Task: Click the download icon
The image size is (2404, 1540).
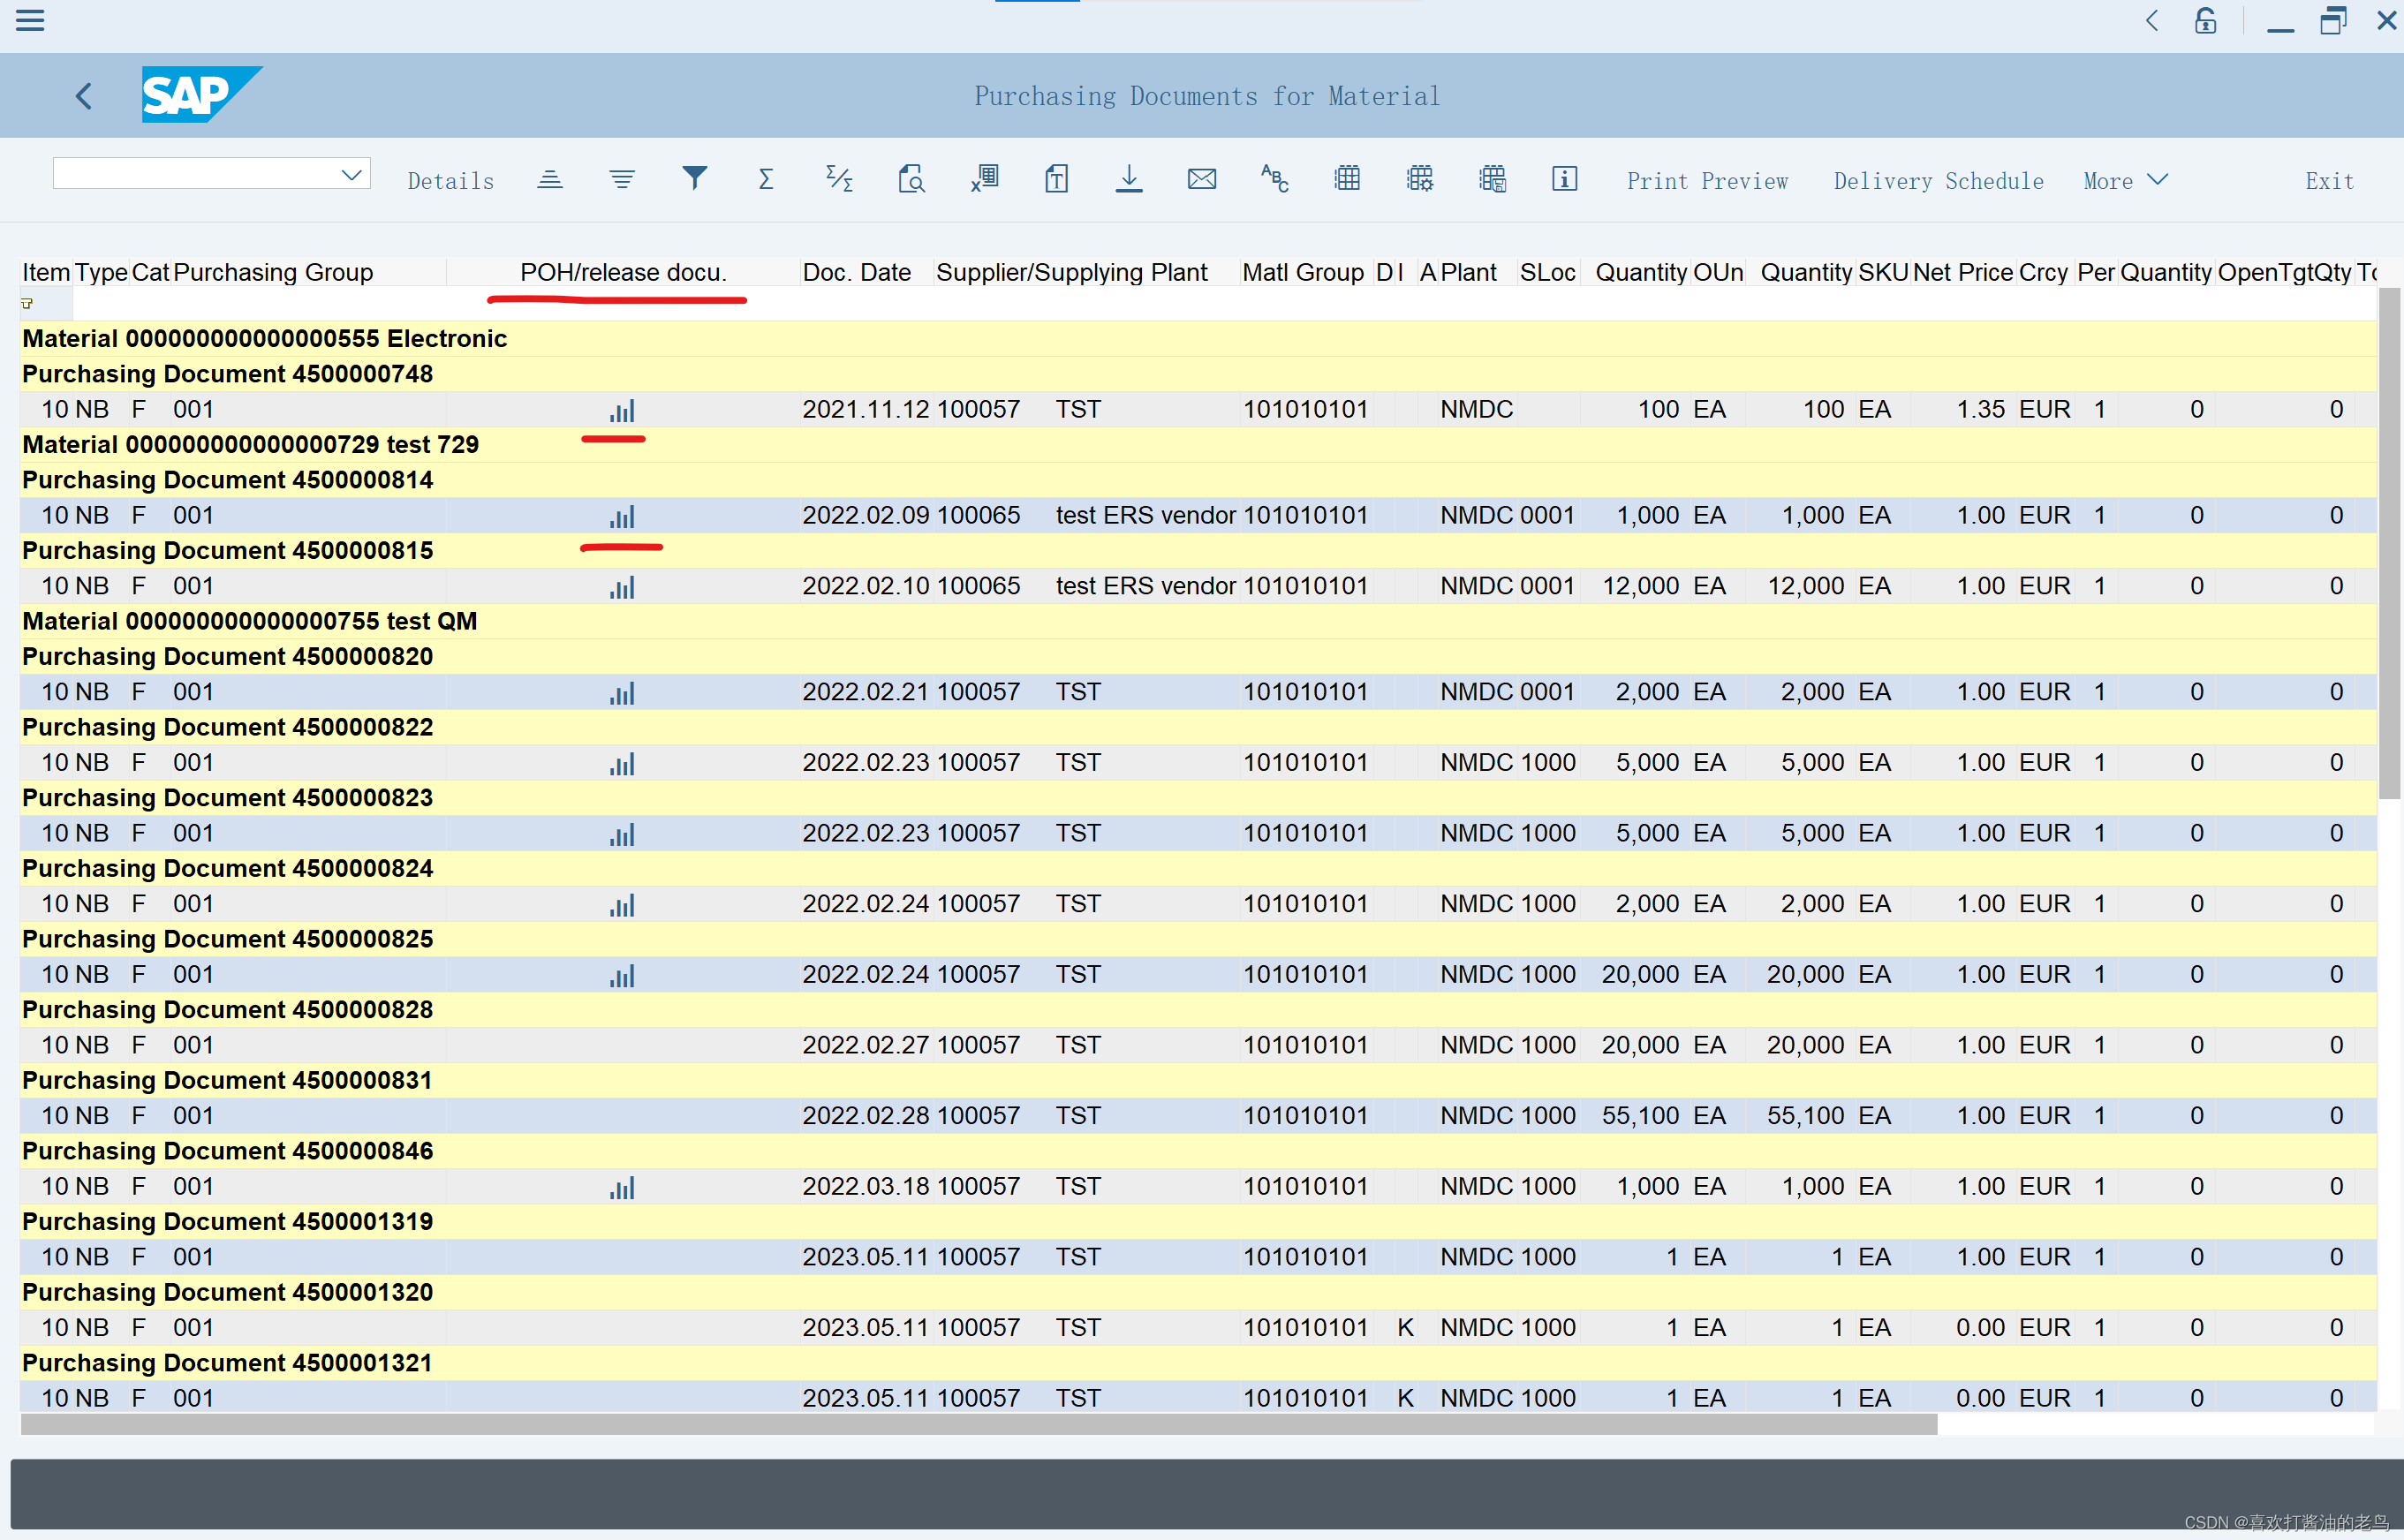Action: 1129,179
